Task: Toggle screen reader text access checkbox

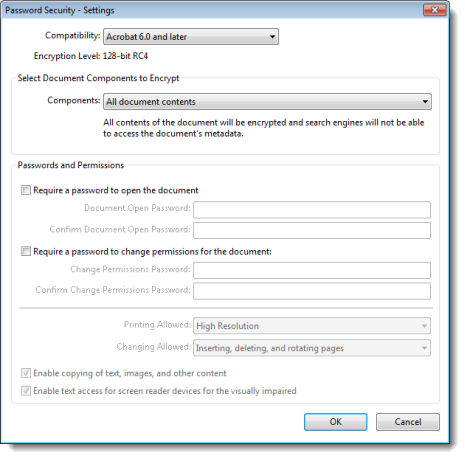Action: tap(26, 391)
